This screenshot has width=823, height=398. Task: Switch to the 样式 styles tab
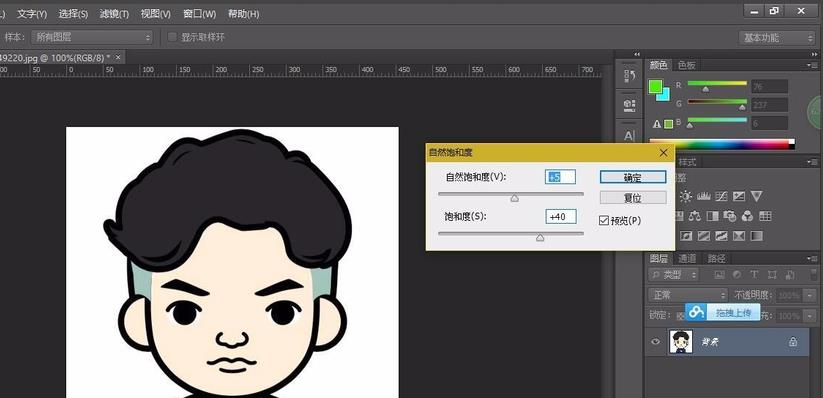[687, 162]
